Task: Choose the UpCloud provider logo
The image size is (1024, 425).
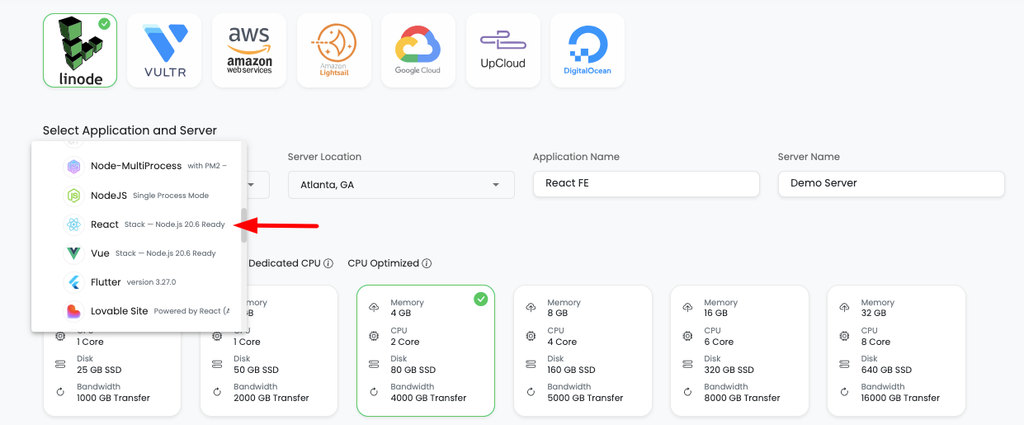Action: click(x=503, y=50)
